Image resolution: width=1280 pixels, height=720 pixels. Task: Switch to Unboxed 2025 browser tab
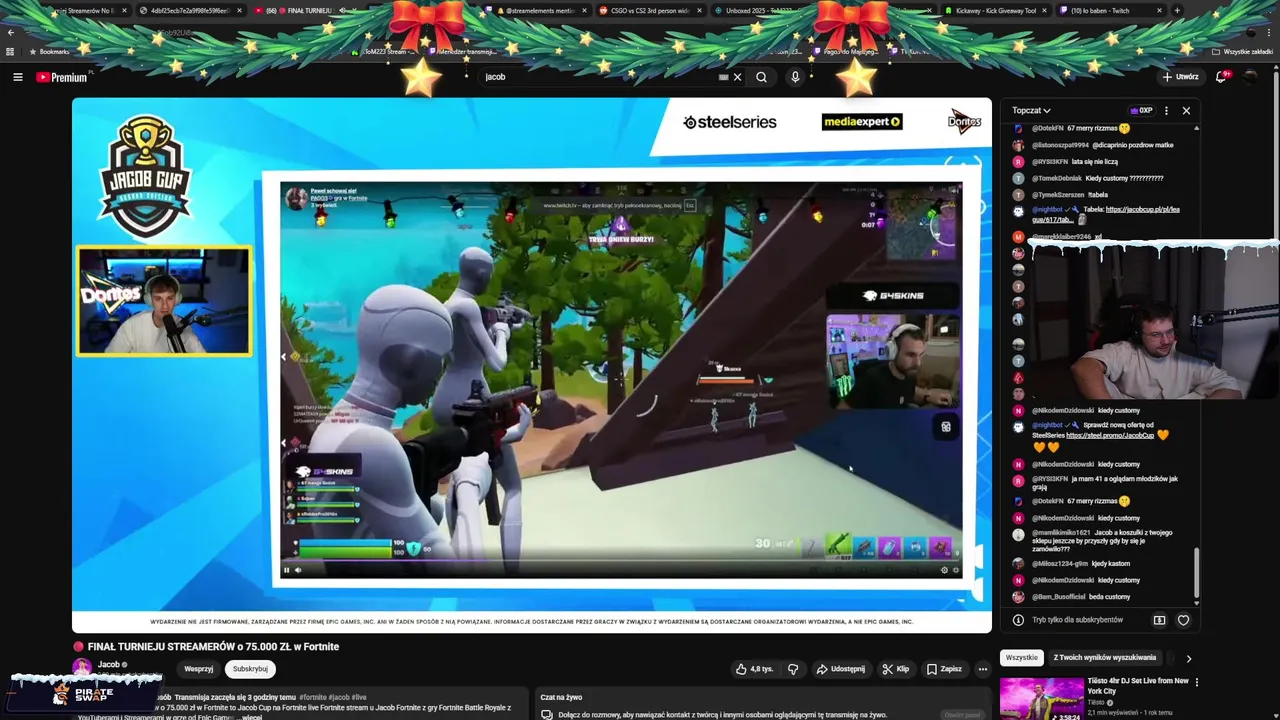[765, 10]
